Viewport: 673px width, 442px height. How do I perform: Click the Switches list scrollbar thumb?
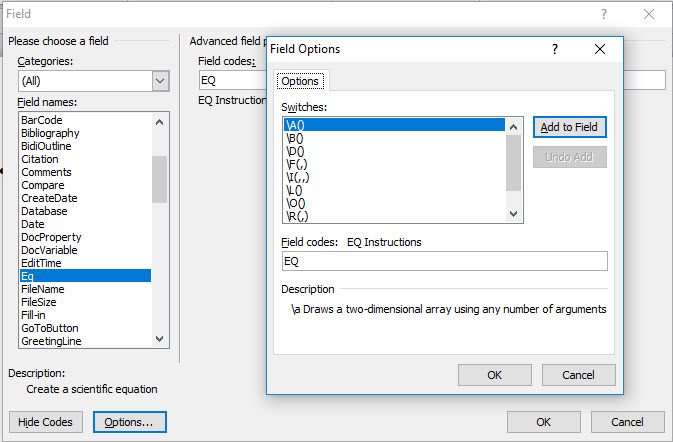513,163
